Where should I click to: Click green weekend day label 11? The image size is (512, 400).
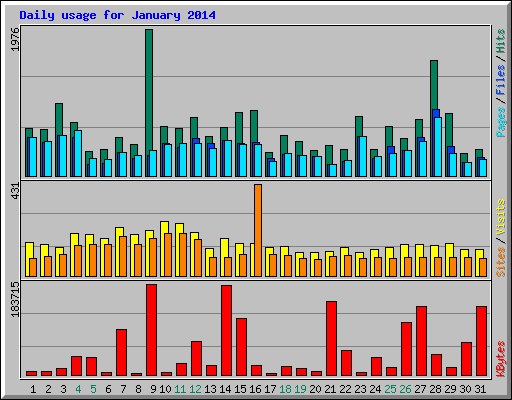[180, 389]
